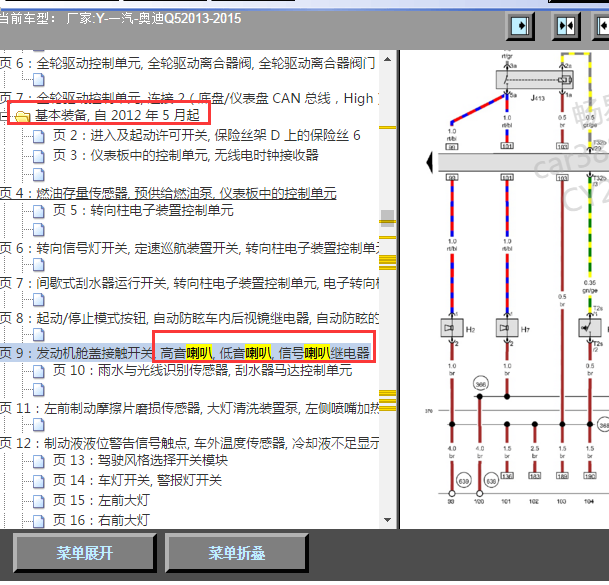Viewport: 609px width, 585px height.
Task: Click track number 102 at diagram bottom
Action: (x=534, y=501)
